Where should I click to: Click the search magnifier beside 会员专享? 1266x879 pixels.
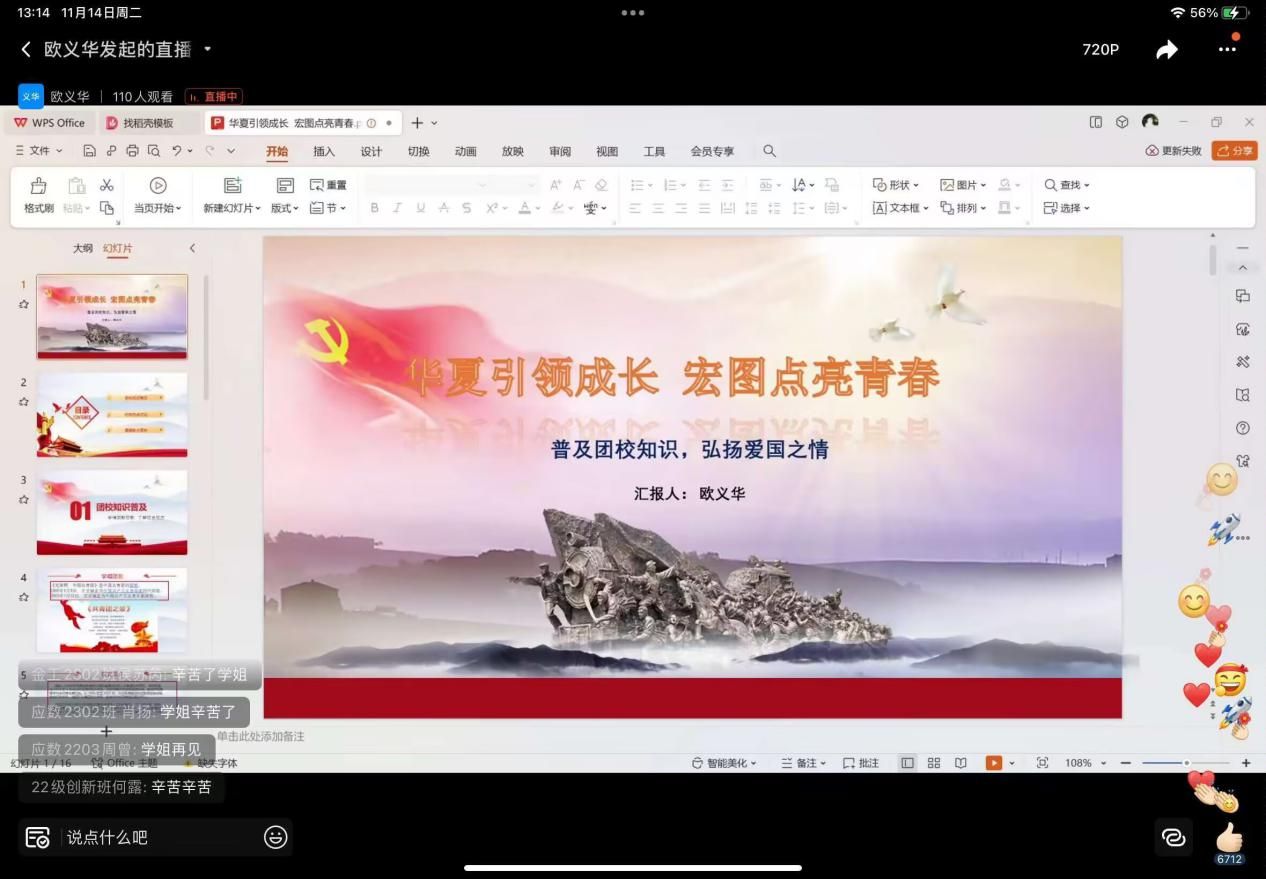click(x=769, y=151)
